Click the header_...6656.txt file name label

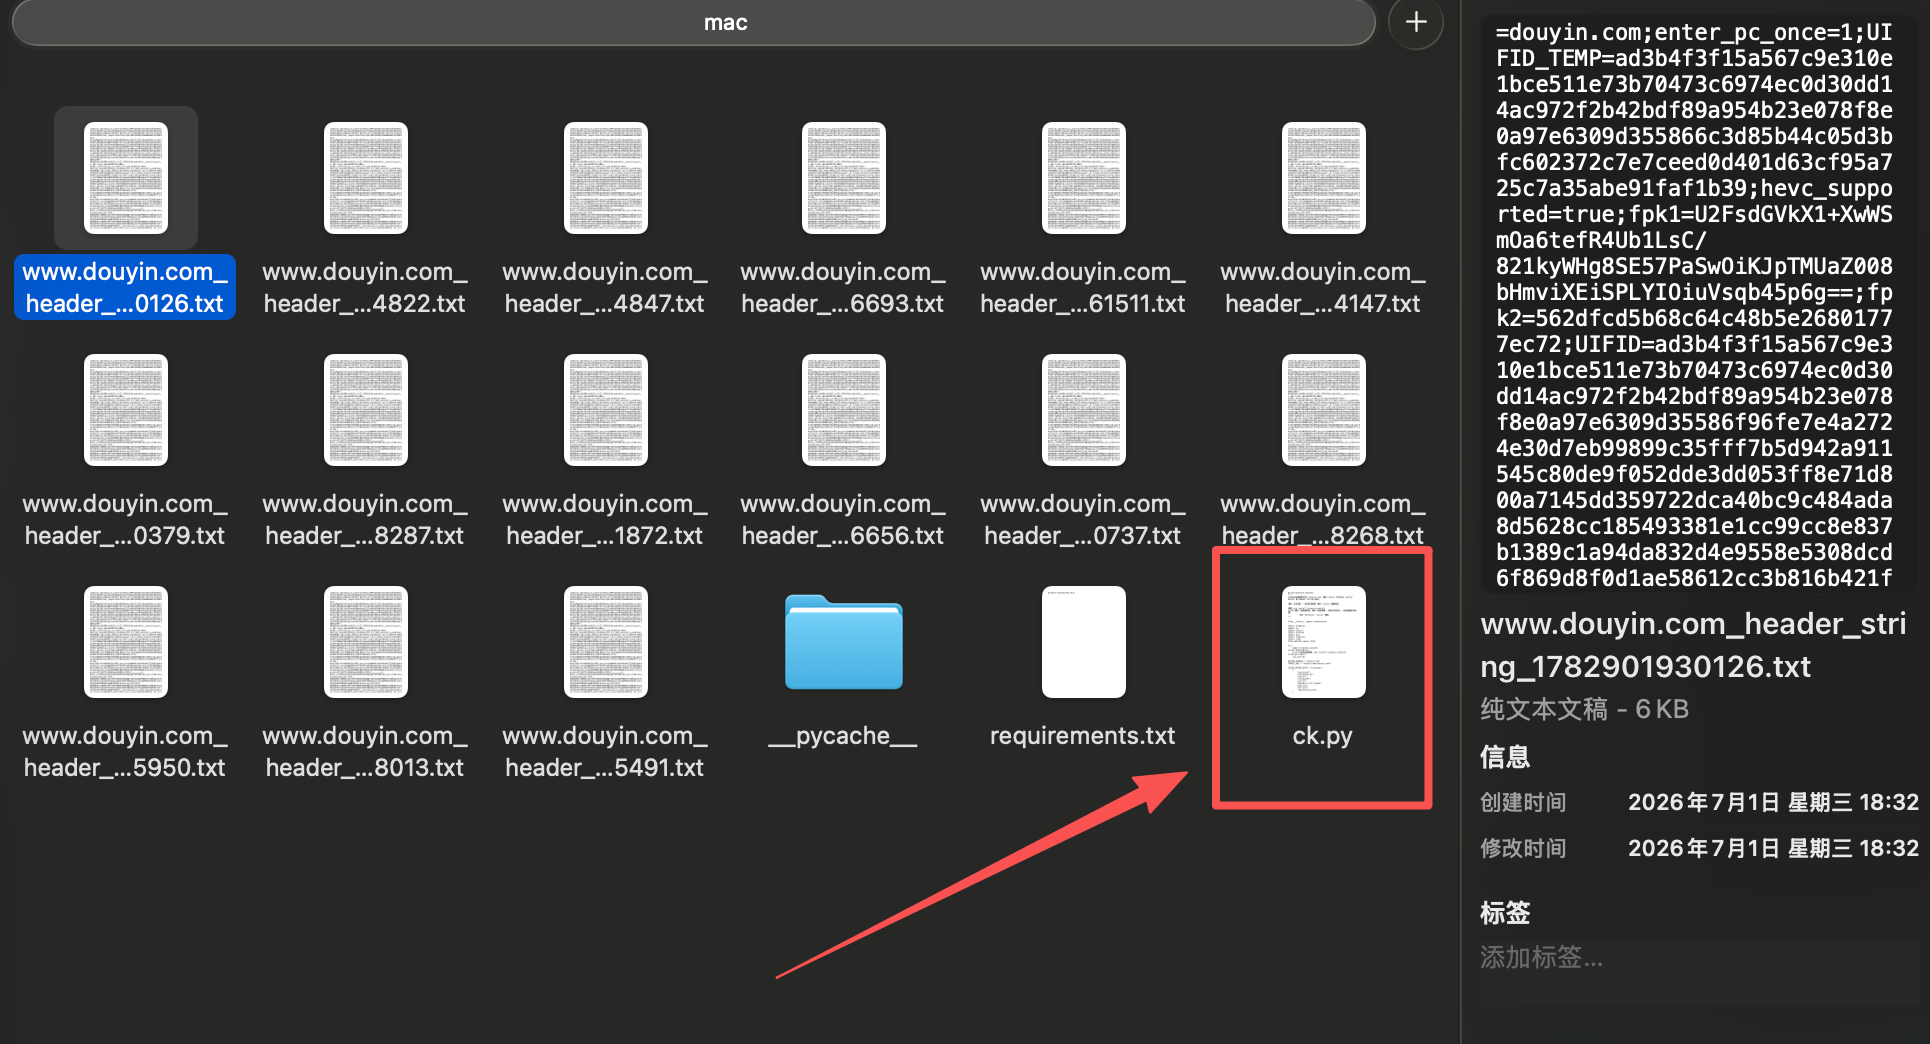pos(843,519)
